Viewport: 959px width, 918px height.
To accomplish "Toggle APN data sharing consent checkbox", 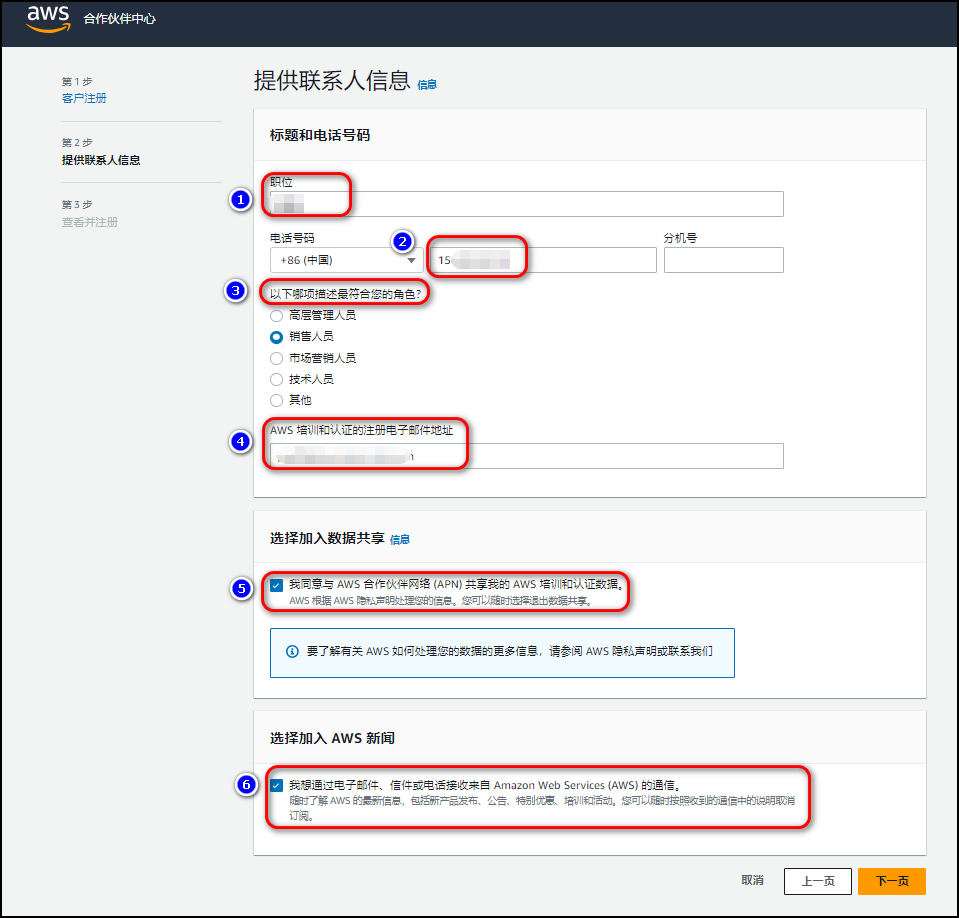I will [x=276, y=585].
